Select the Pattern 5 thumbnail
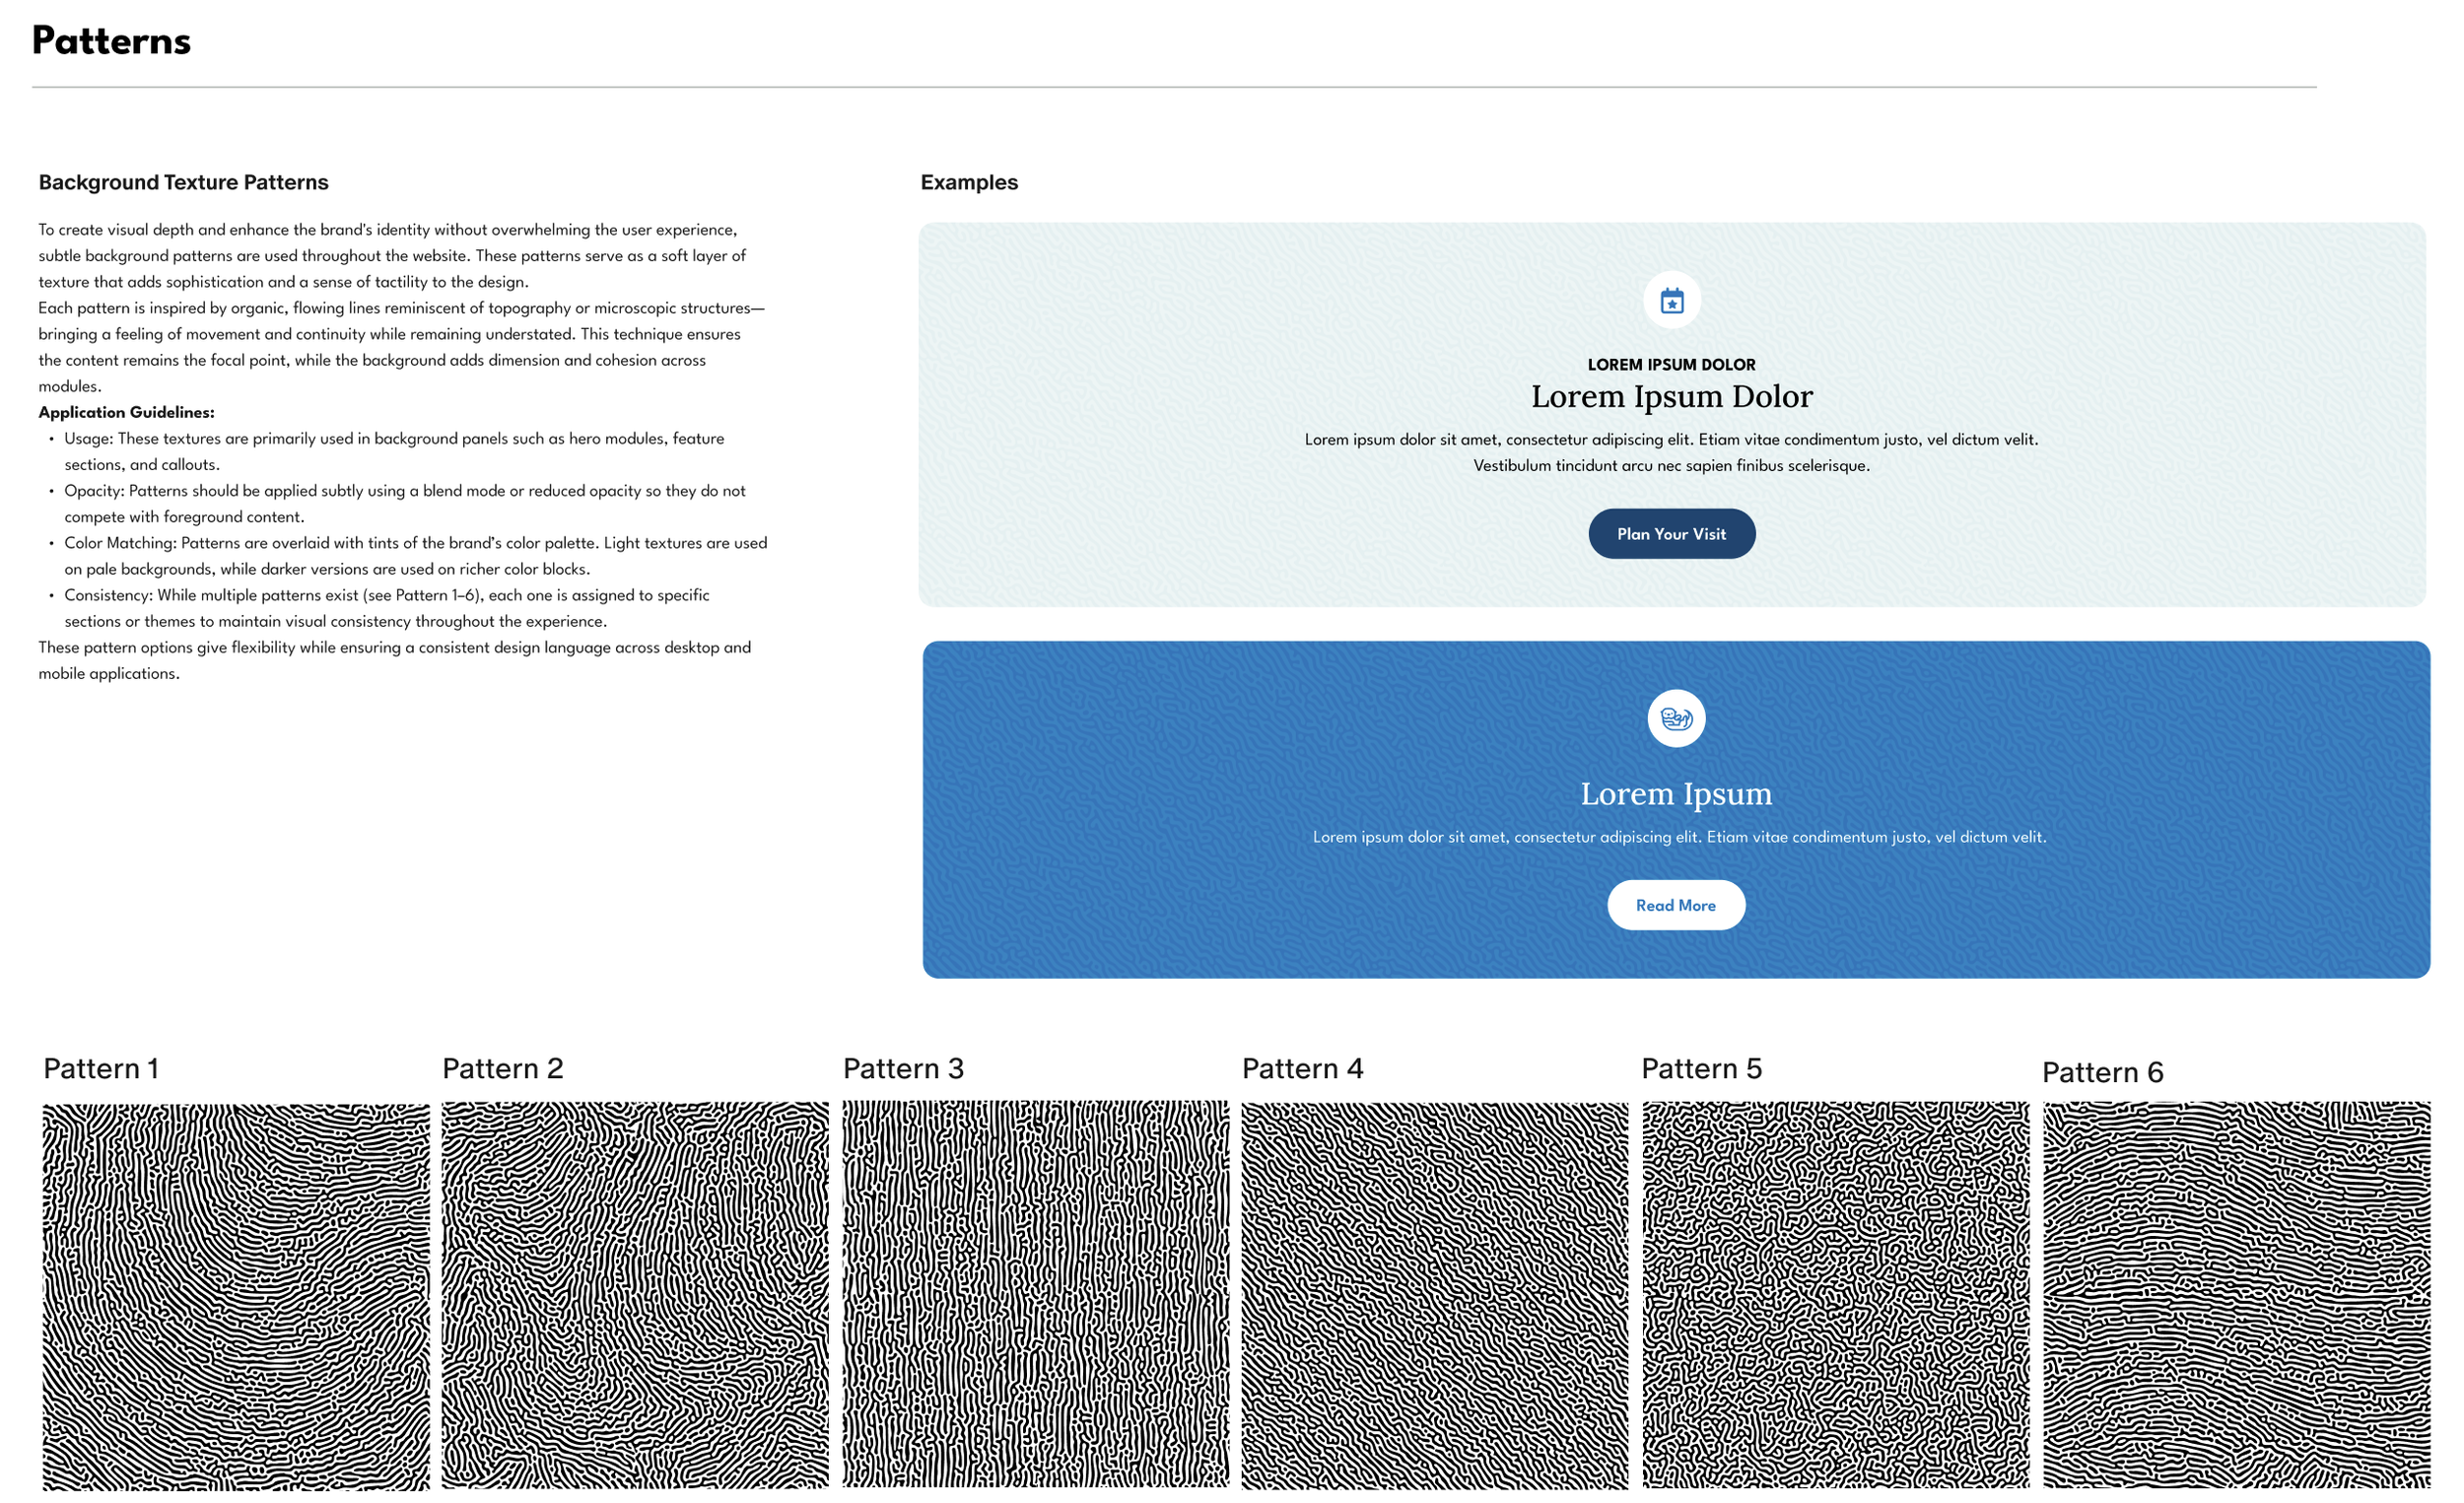The height and width of the screenshot is (1503, 2464). pyautogui.click(x=1835, y=1295)
